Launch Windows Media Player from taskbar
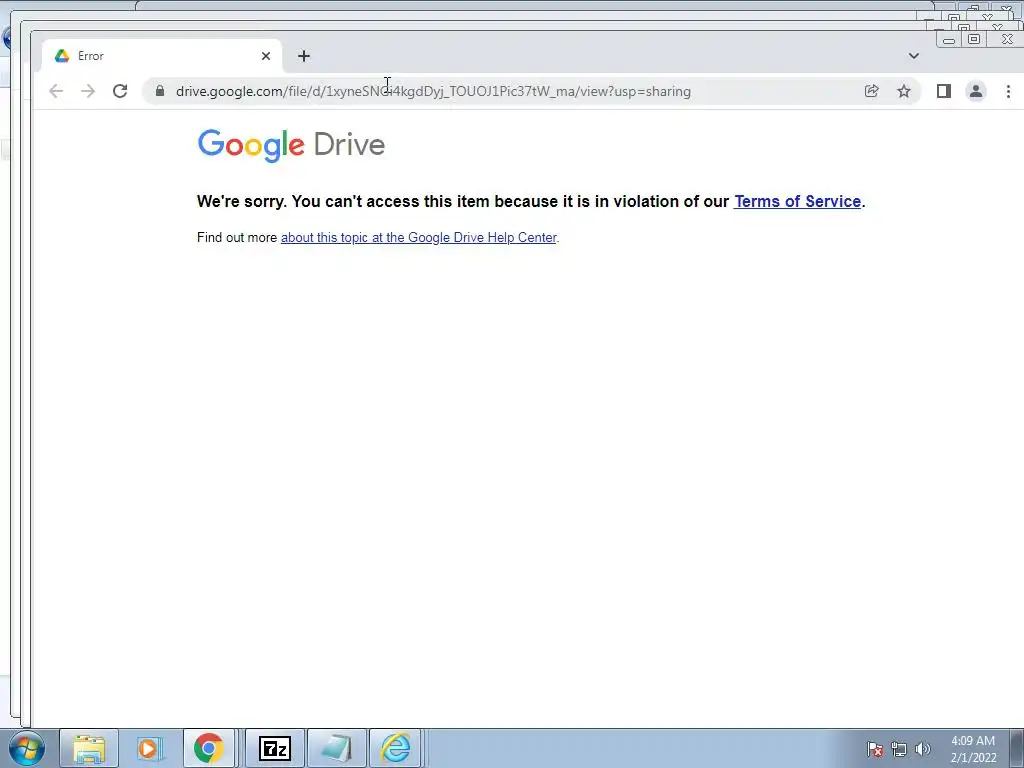1024x768 pixels. tap(150, 748)
